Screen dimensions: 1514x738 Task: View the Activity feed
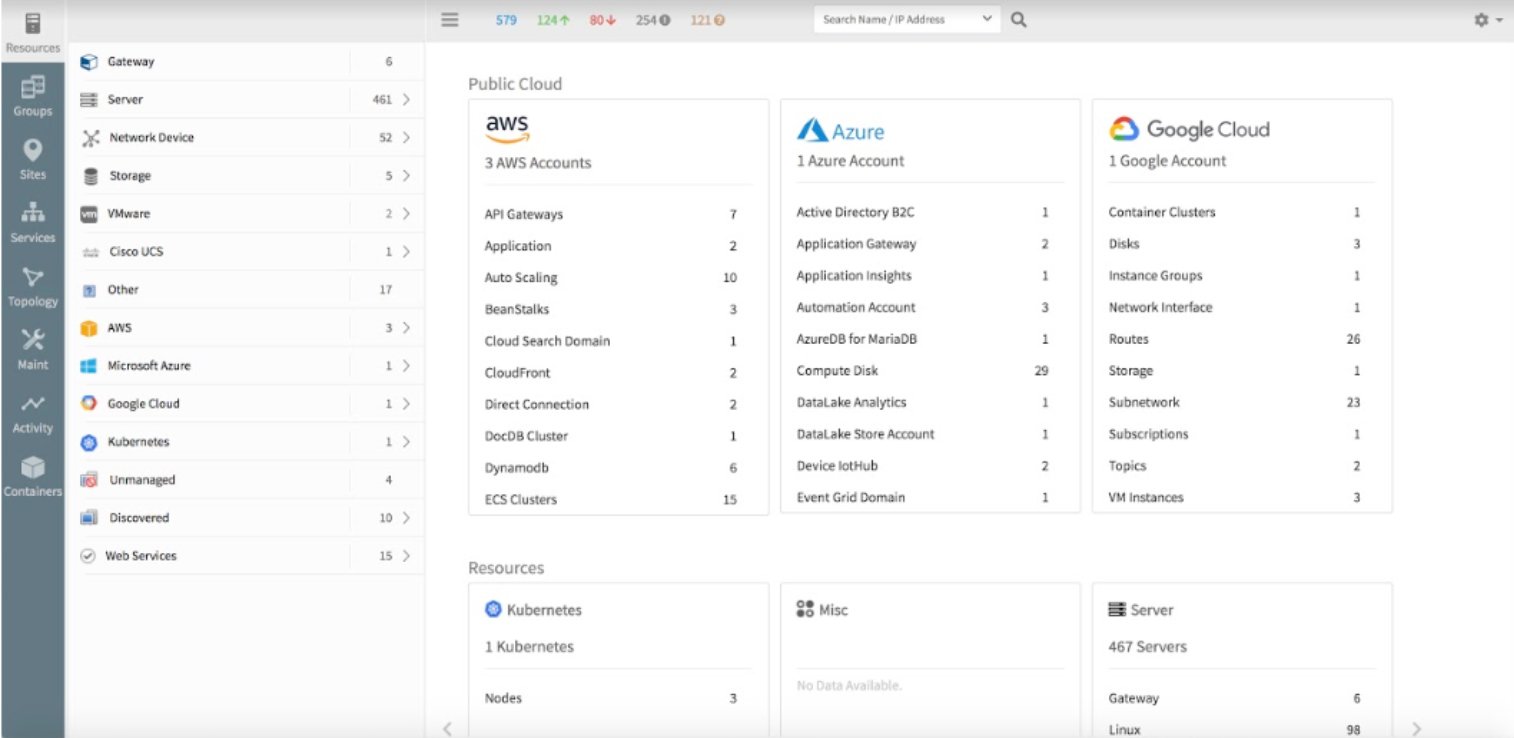pyautogui.click(x=33, y=412)
